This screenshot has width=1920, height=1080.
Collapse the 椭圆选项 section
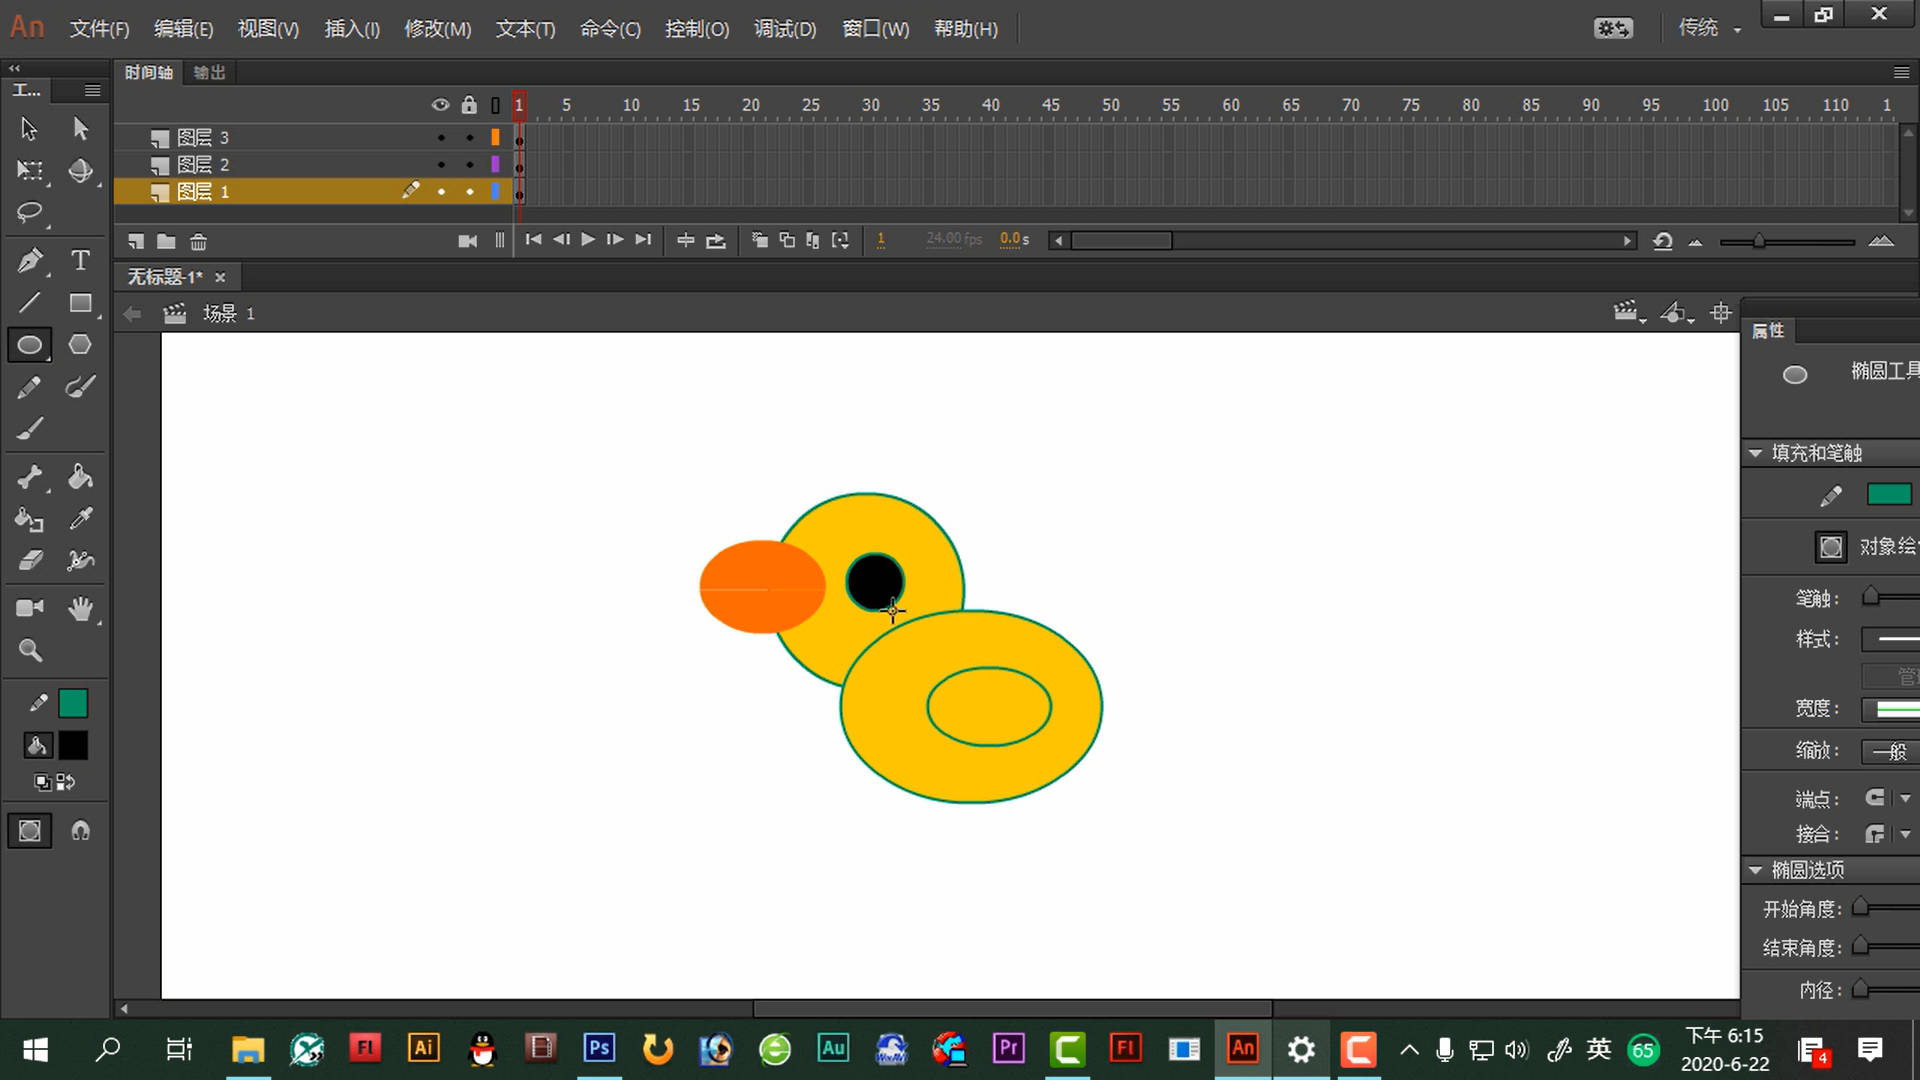pos(1755,870)
